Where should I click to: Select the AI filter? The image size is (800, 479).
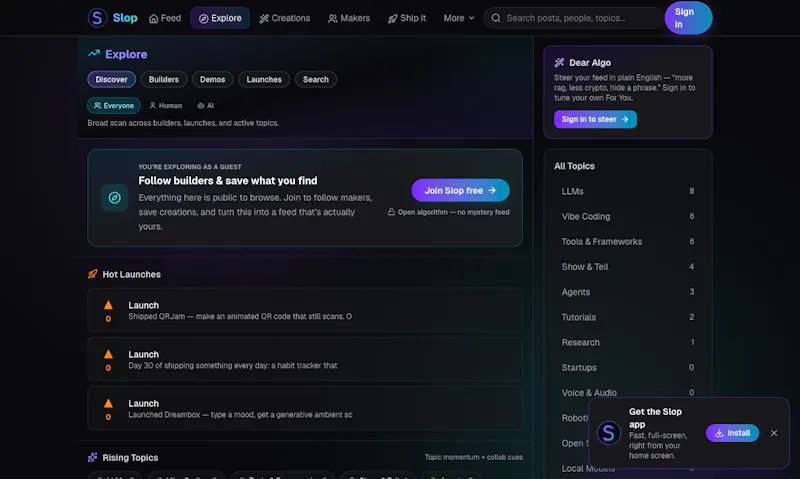tap(206, 106)
